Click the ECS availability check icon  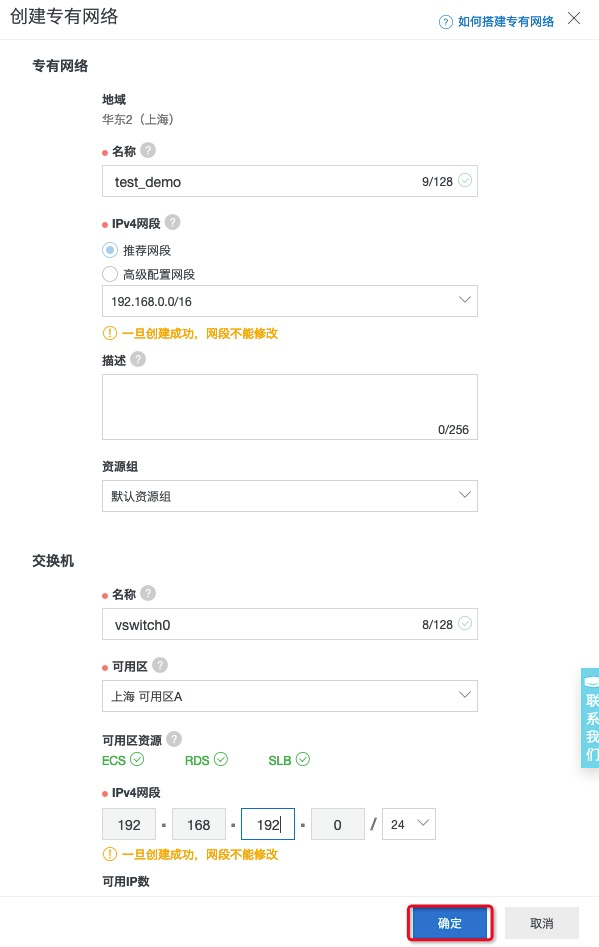(138, 759)
